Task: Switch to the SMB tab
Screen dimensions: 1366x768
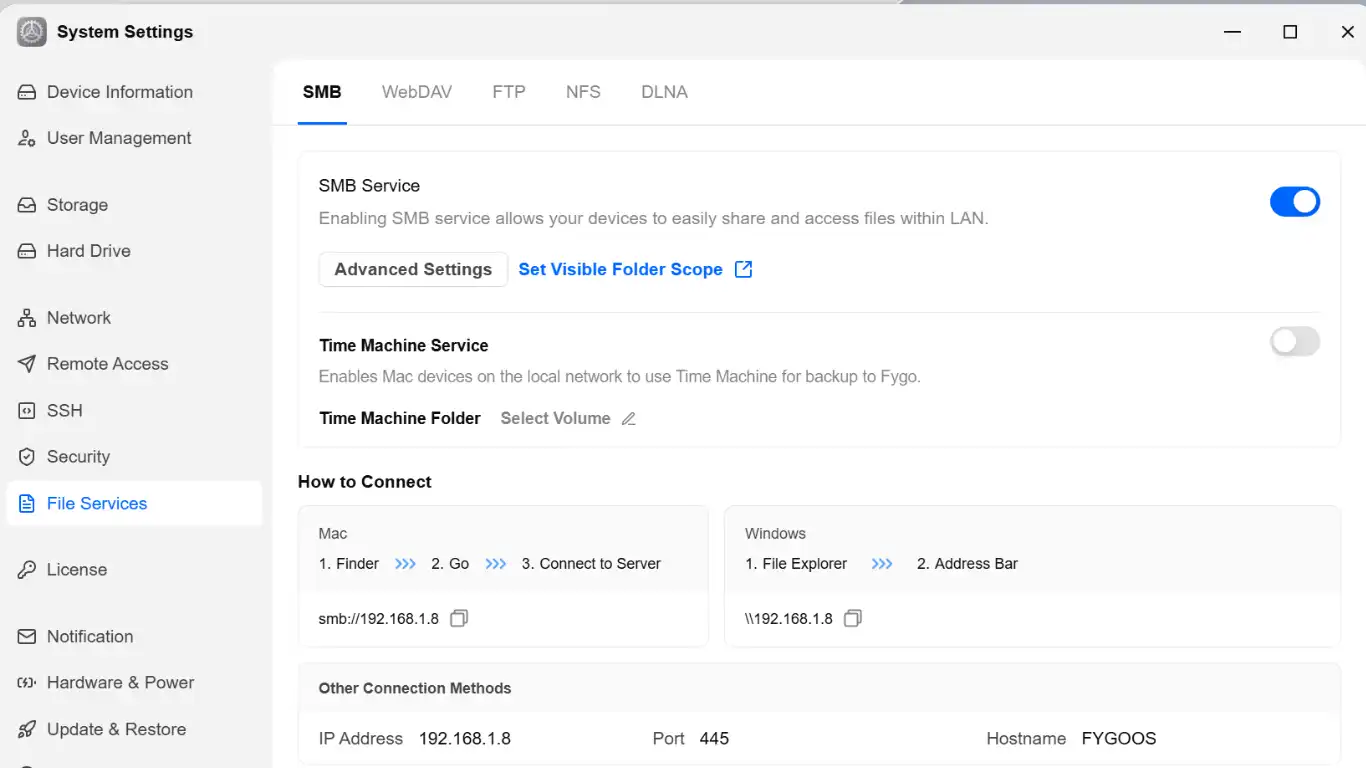Action: 322,92
